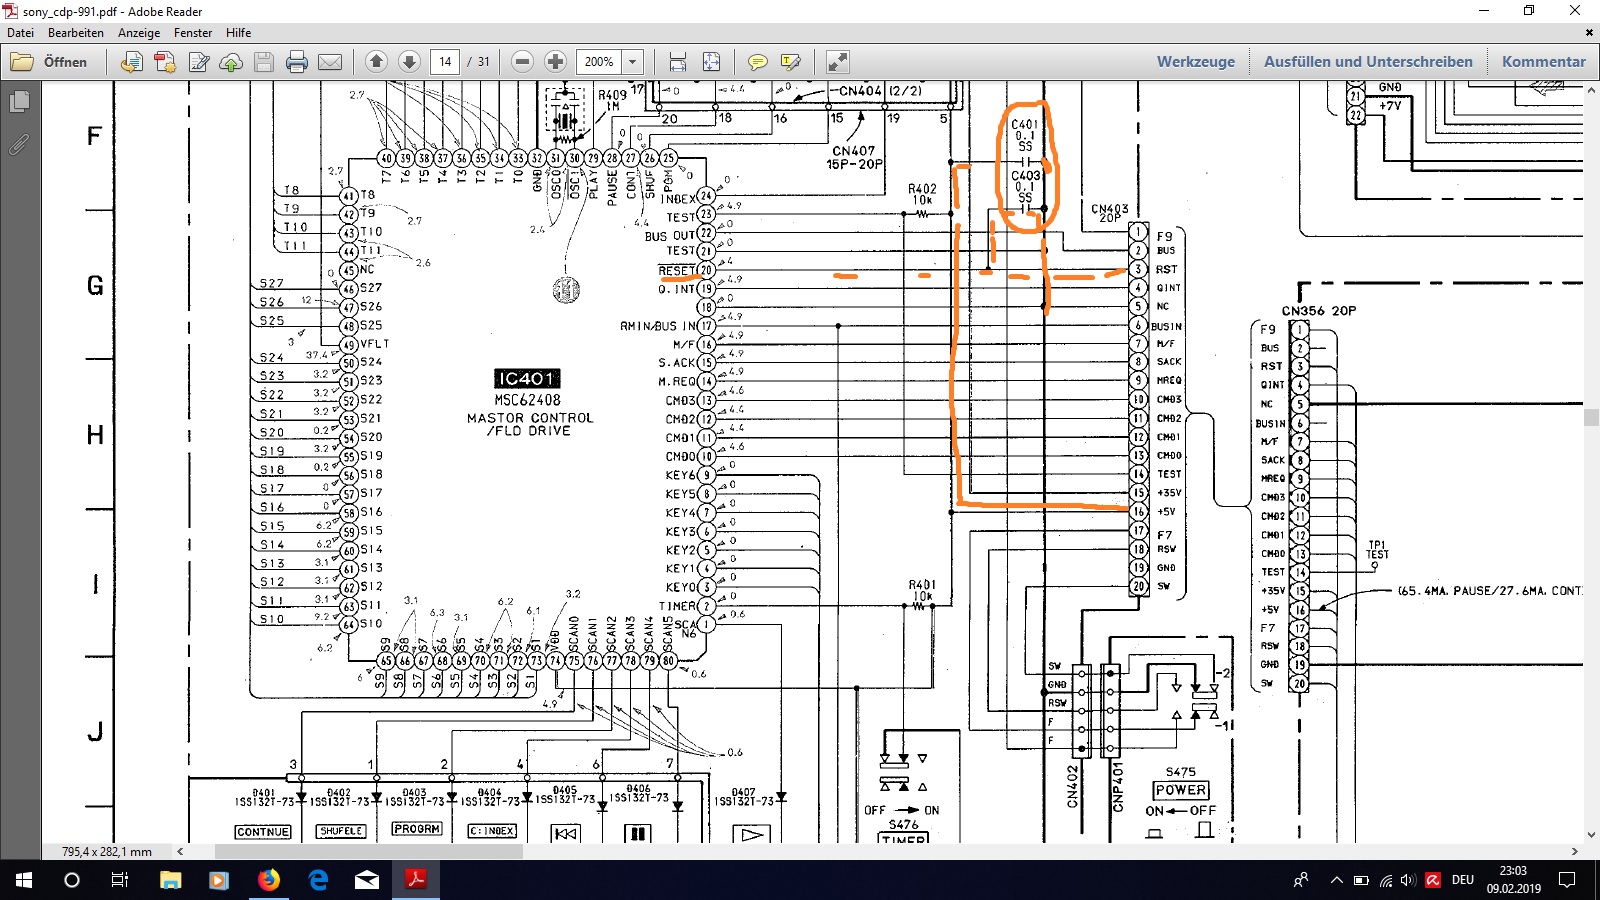Click the horizontal scrollbar right arrow
This screenshot has height=900, width=1600.
pos(1574,851)
